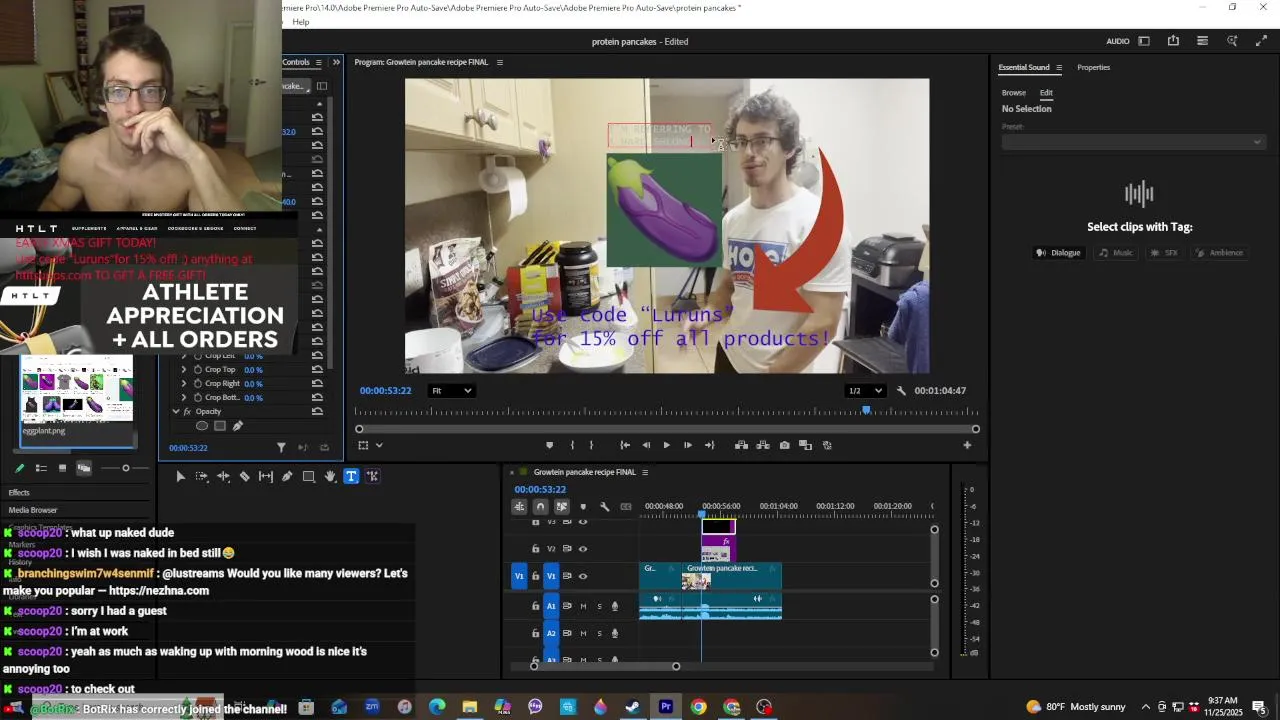Step forward one frame

(x=688, y=445)
